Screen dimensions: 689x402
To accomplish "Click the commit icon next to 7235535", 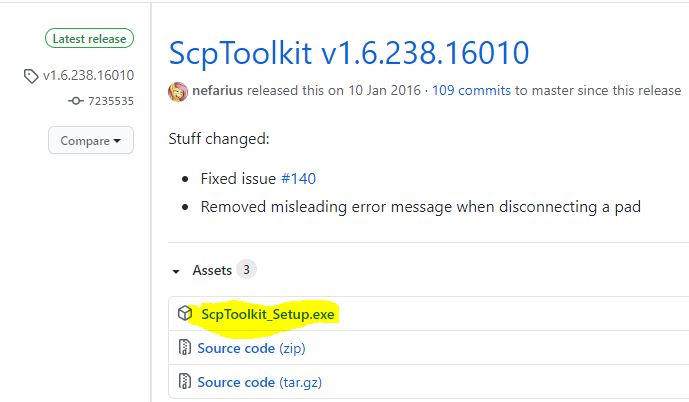I will coord(76,101).
